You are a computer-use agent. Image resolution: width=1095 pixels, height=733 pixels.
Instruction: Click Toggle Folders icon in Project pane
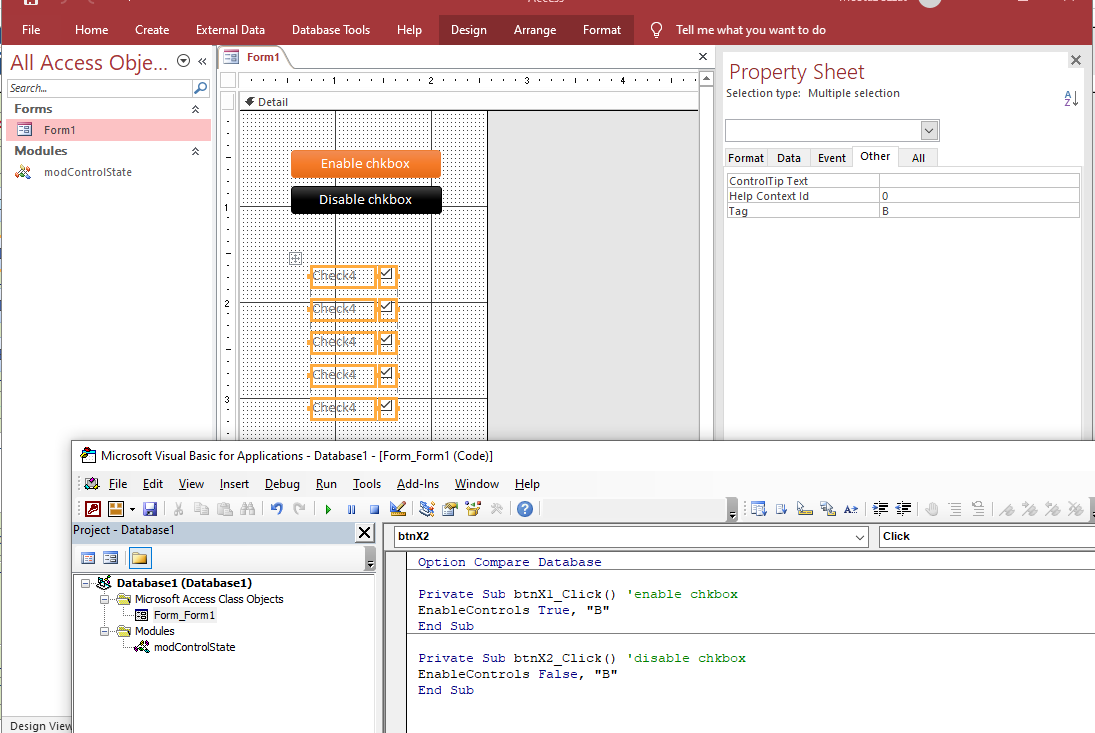point(139,558)
